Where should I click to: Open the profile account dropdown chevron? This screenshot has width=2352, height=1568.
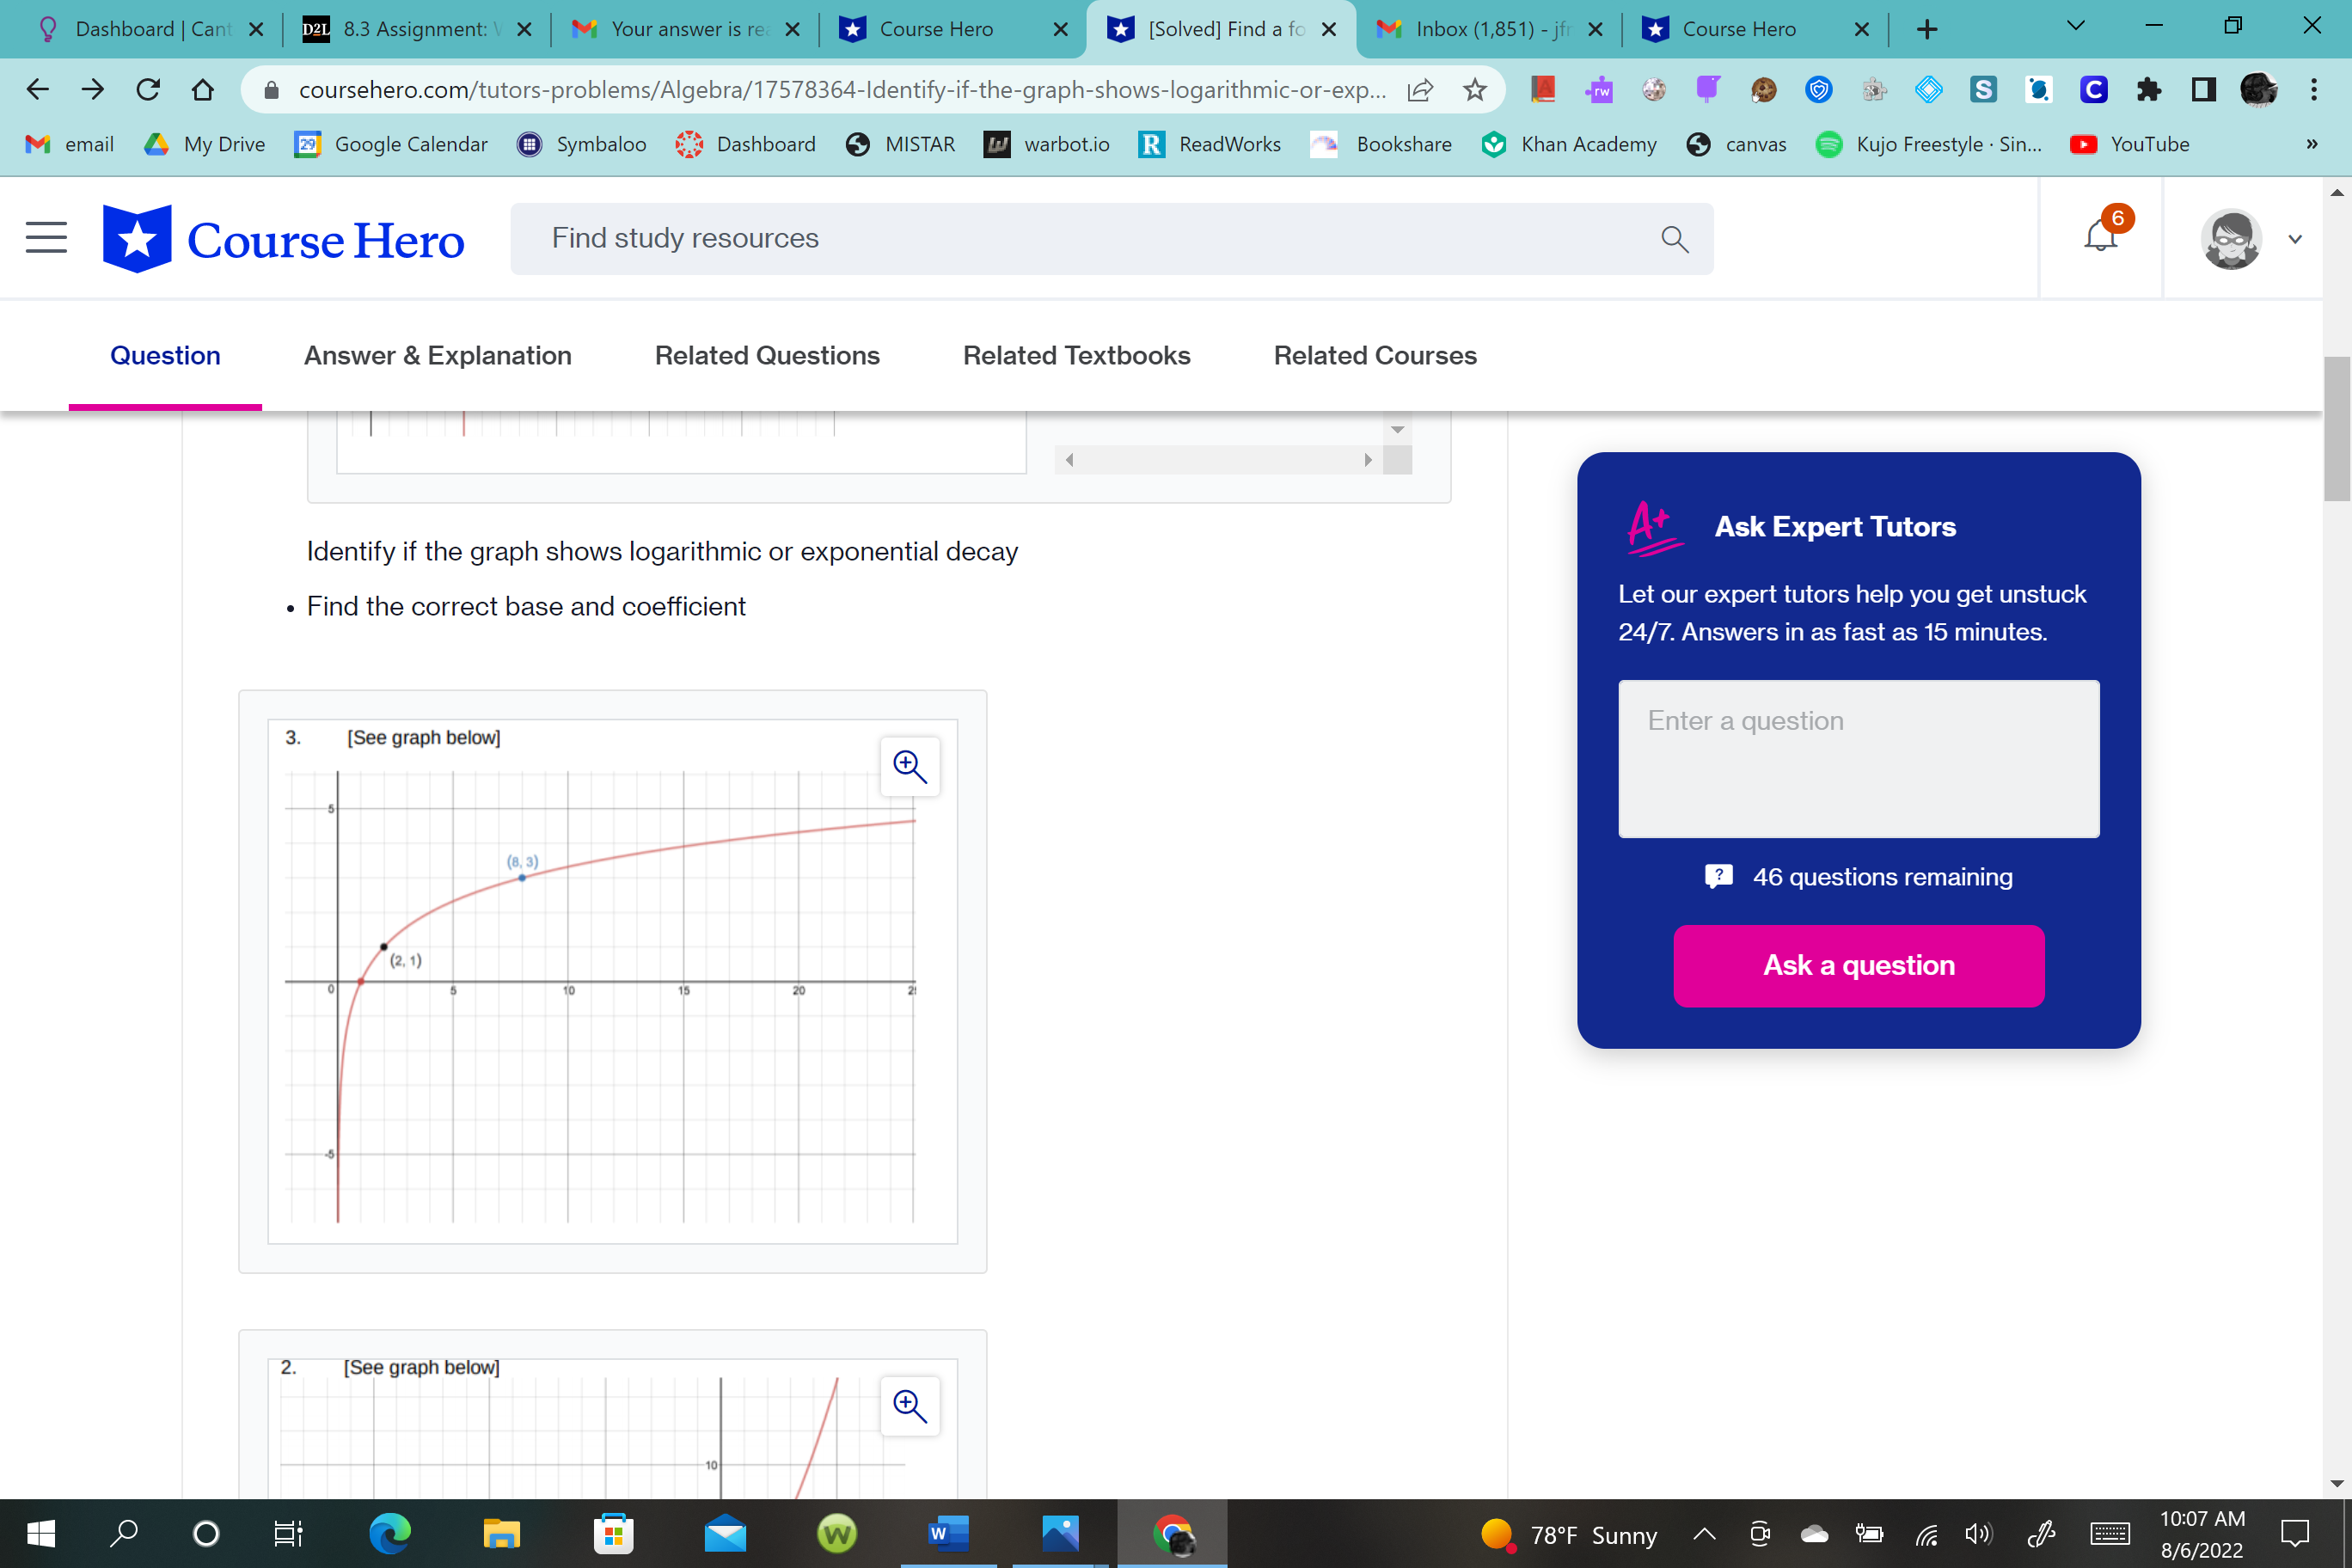coord(2295,238)
